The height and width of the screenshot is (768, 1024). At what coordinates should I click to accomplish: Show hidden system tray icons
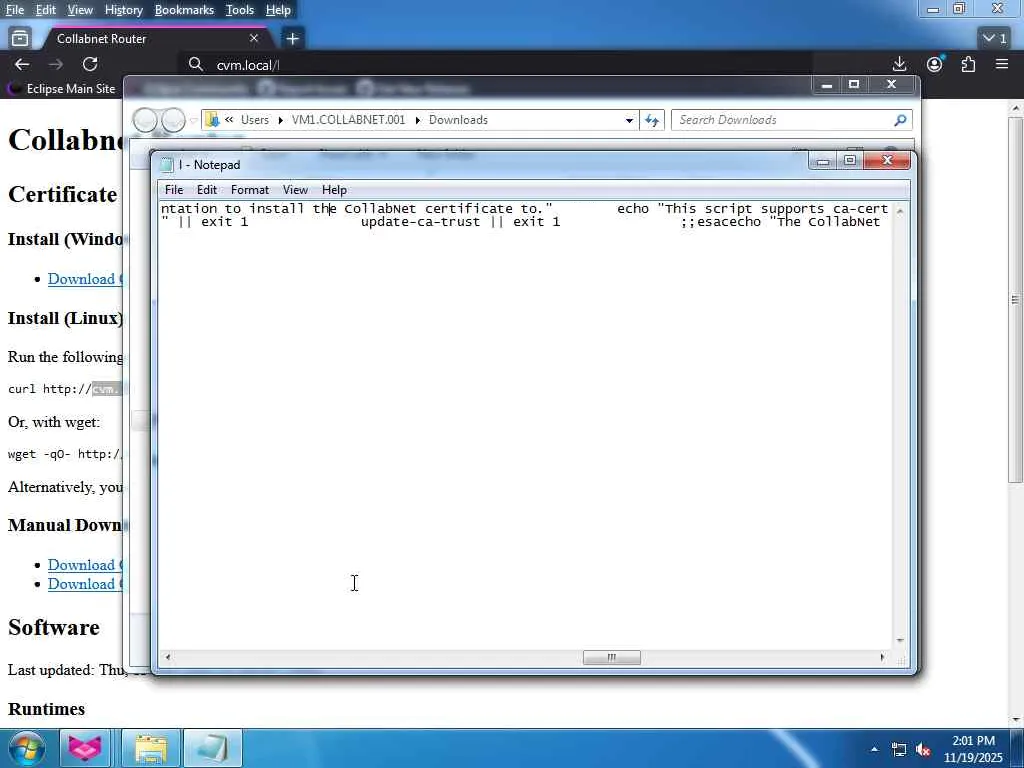coord(874,749)
